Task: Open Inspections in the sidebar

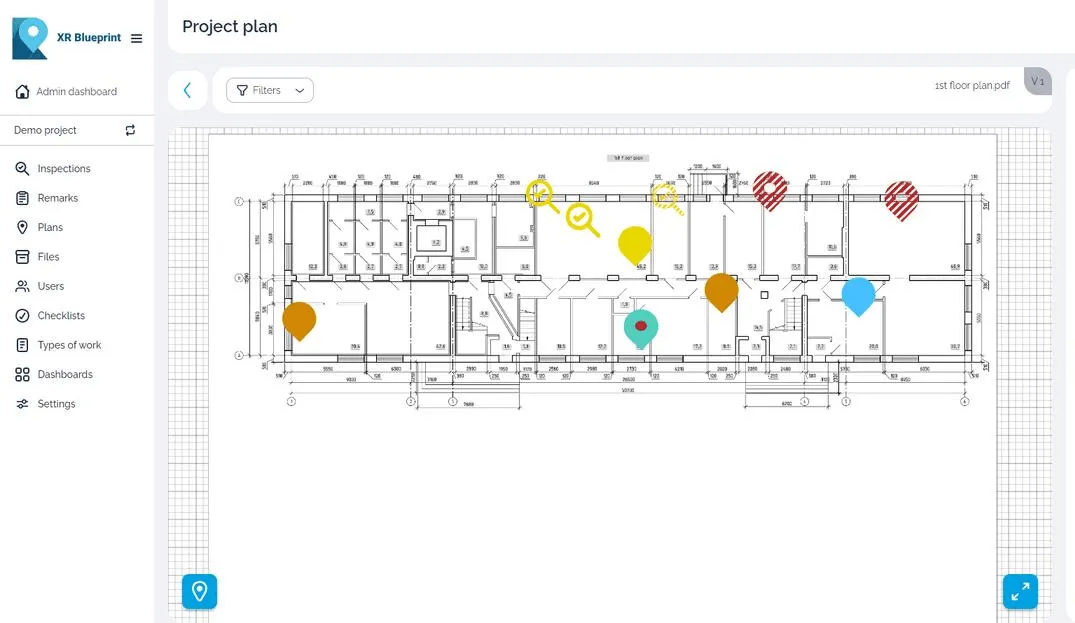Action: pos(64,169)
